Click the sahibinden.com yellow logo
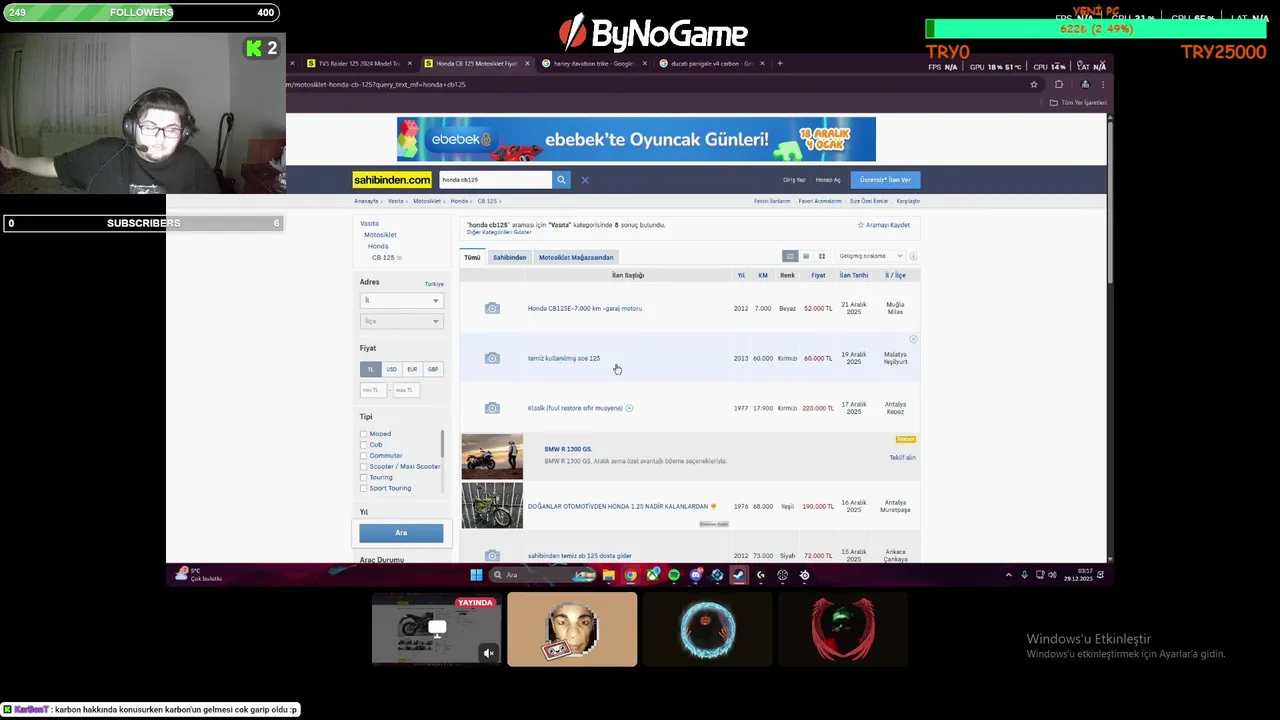 [x=392, y=180]
